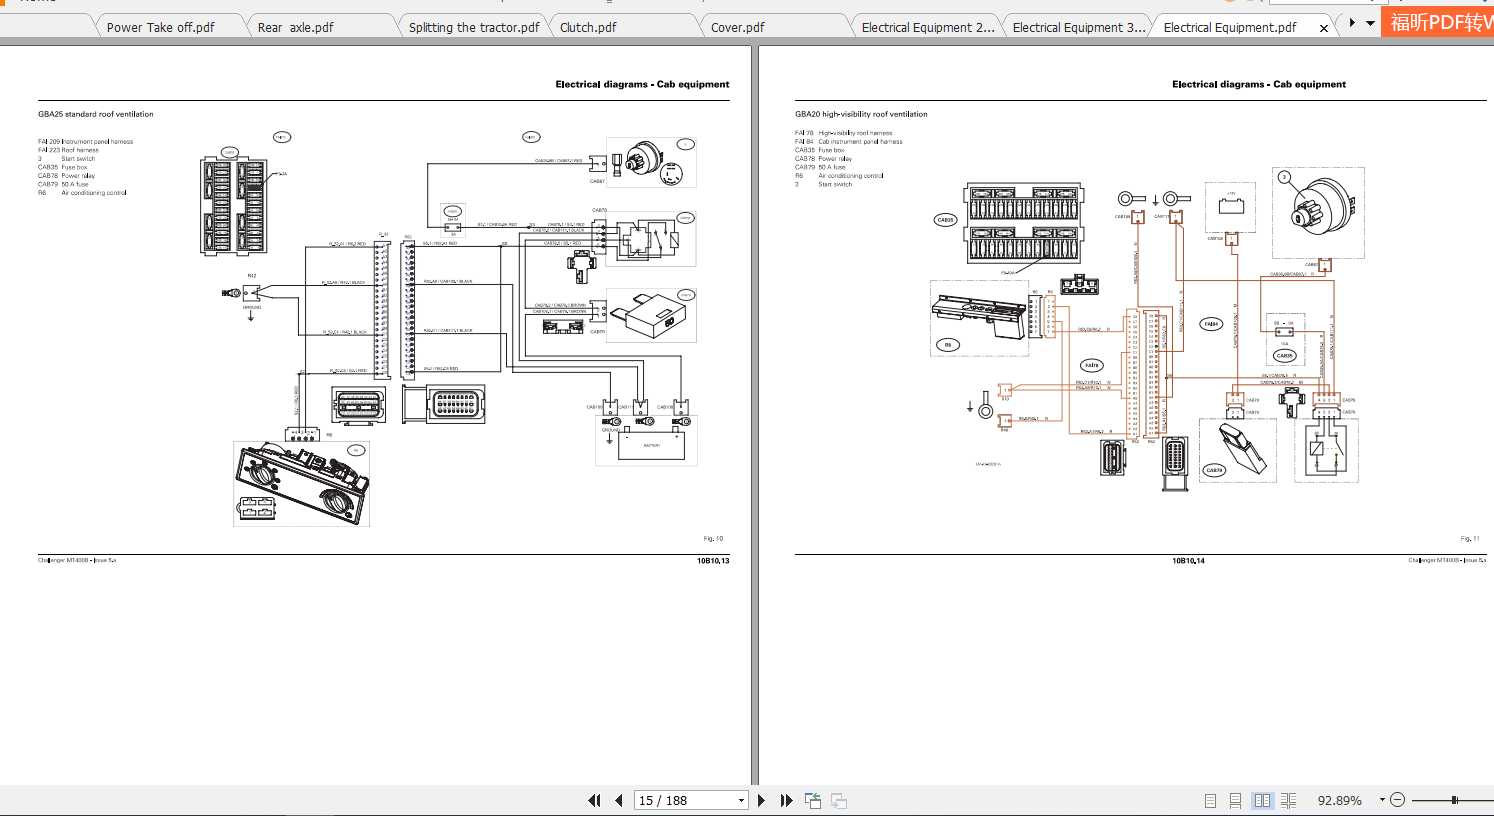Click the CAB35 fuse box on right page
This screenshot has height=816, width=1494.
click(1022, 223)
